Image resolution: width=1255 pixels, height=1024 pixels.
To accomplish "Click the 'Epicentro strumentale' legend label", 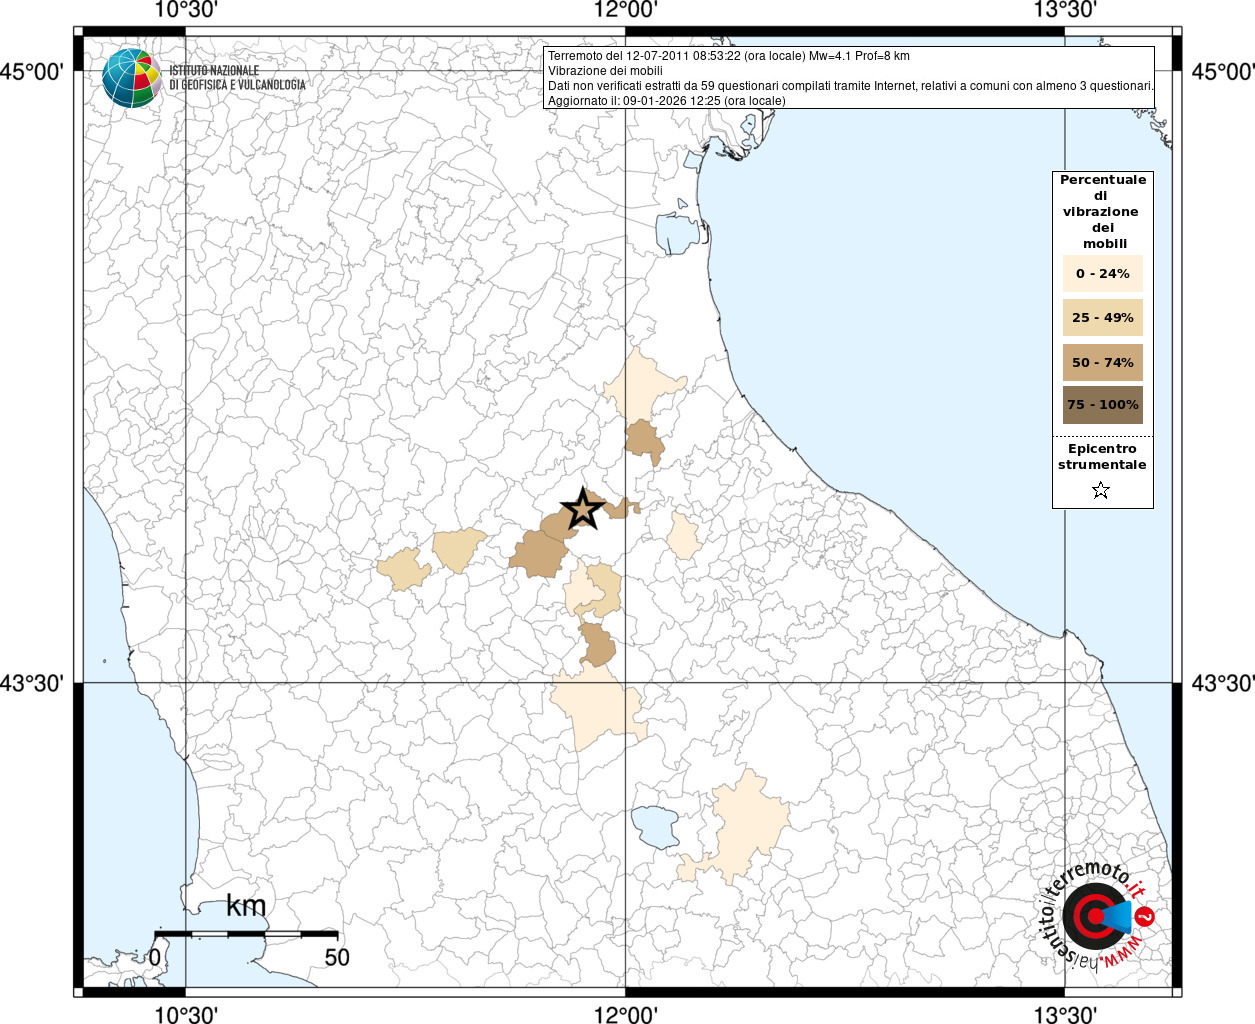I will click(x=1102, y=457).
